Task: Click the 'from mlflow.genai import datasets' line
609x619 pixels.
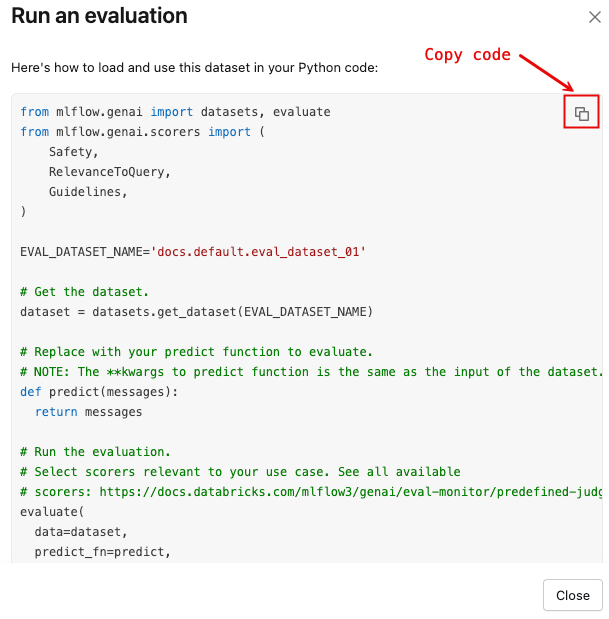Action: pyautogui.click(x=175, y=112)
